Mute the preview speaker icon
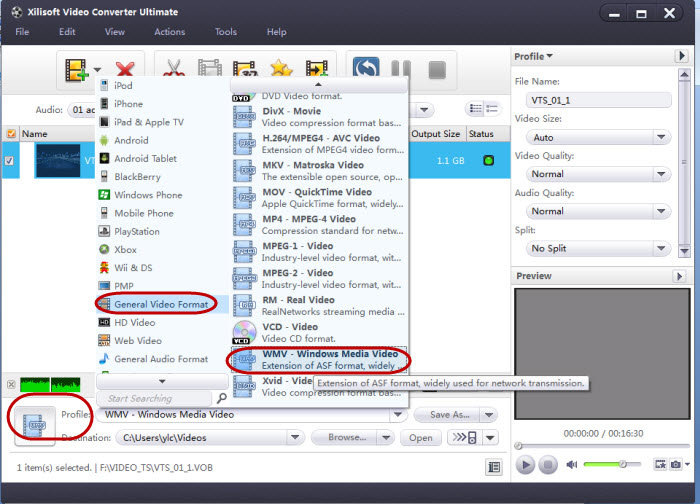Image resolution: width=700 pixels, height=504 pixels. point(572,465)
